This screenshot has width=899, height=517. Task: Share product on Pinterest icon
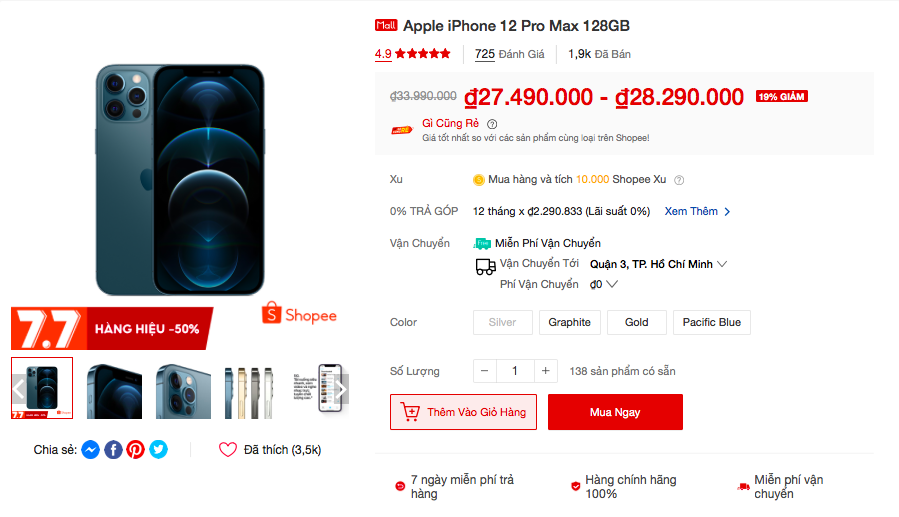click(x=136, y=450)
